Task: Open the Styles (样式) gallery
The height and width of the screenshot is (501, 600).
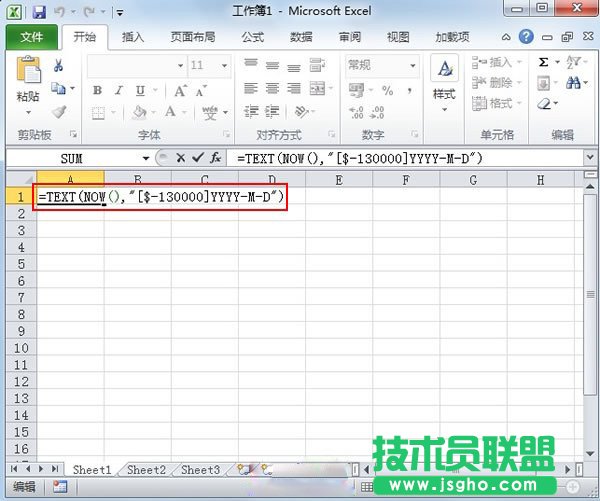Action: pos(444,83)
